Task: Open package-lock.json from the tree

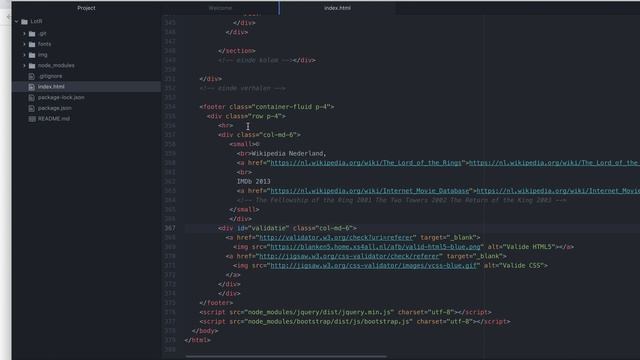Action: [61, 98]
